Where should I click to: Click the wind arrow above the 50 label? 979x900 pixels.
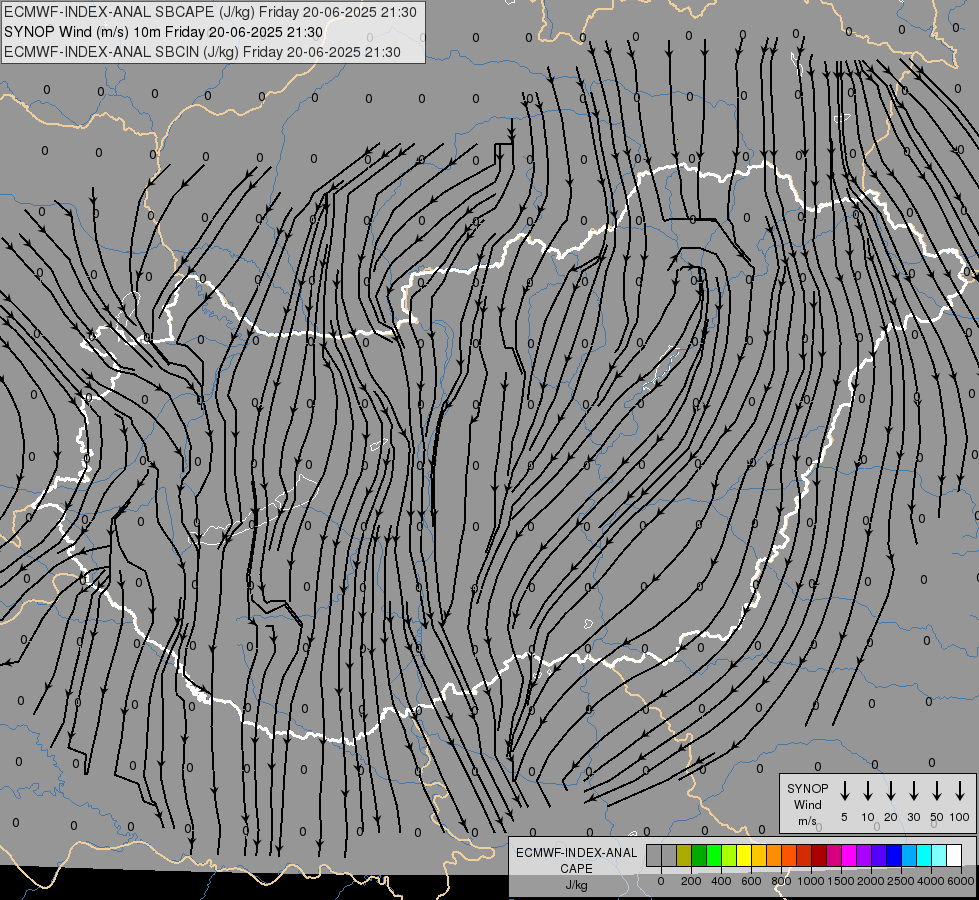click(937, 791)
